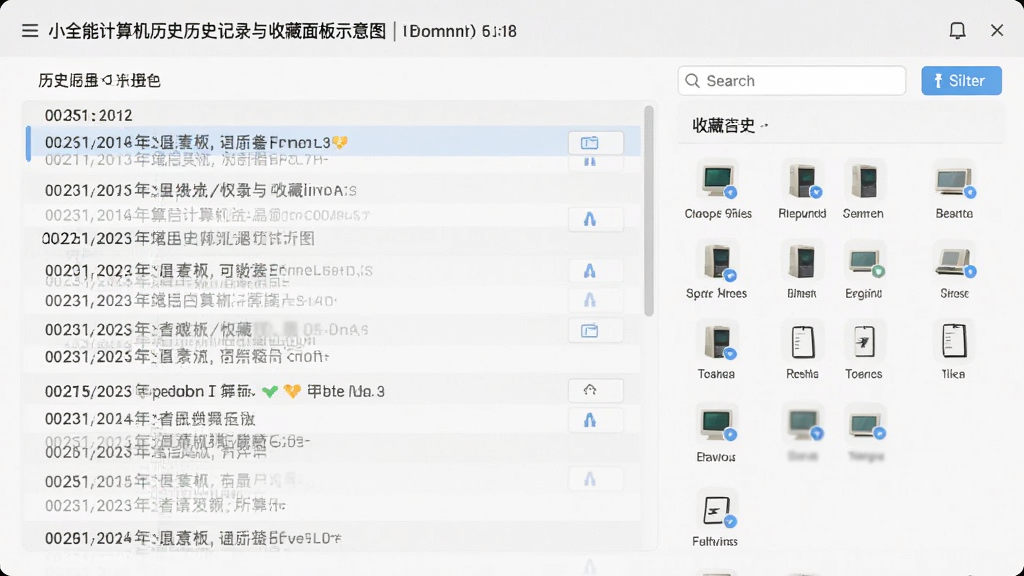Select the 00261,2024 bottom history row
This screenshot has height=576, width=1024.
(x=333, y=538)
